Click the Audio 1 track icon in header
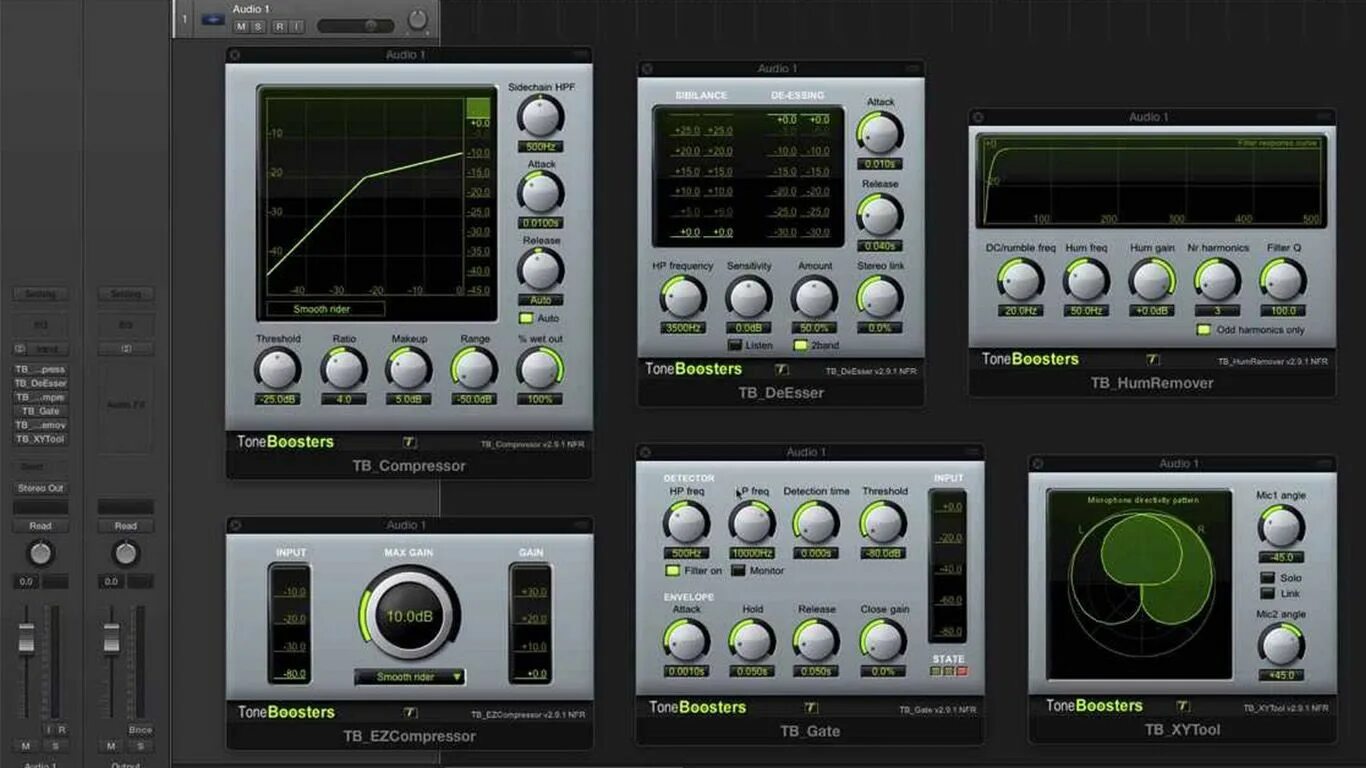This screenshot has height=768, width=1366. tap(212, 19)
